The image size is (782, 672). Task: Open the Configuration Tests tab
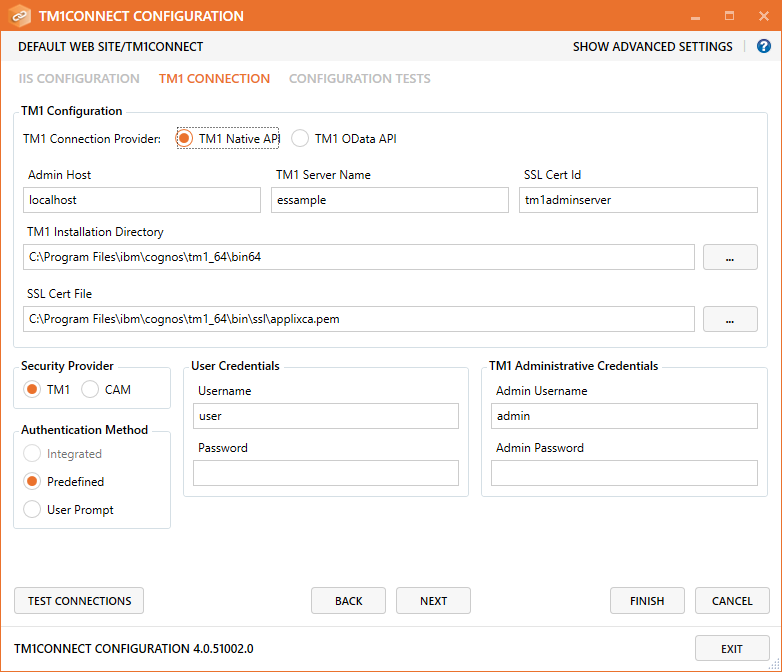click(360, 79)
